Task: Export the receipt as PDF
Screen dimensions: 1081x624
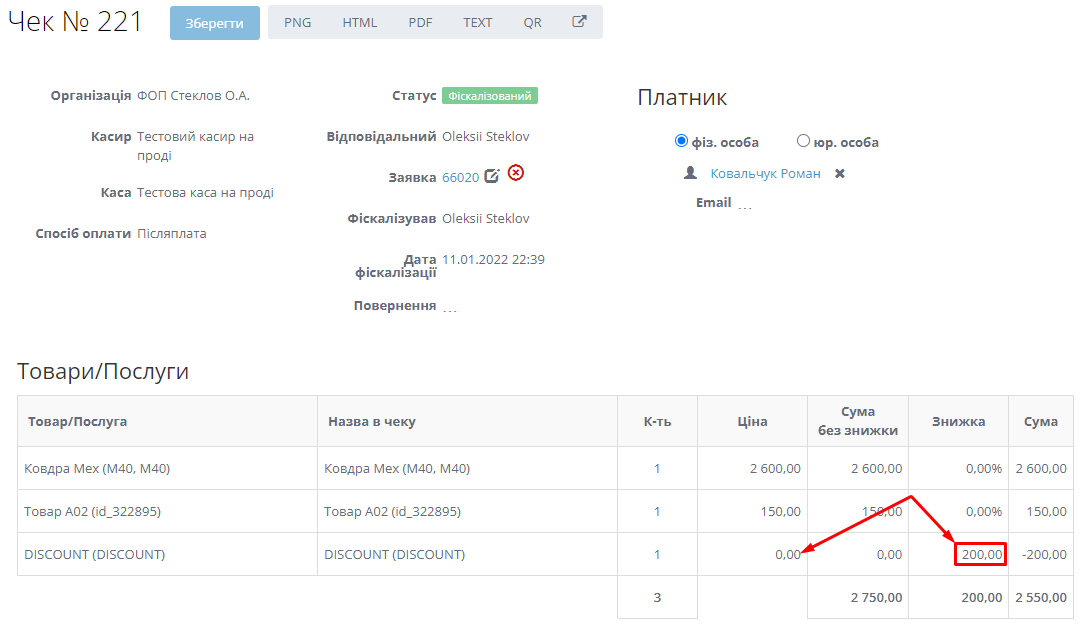Action: pyautogui.click(x=420, y=22)
